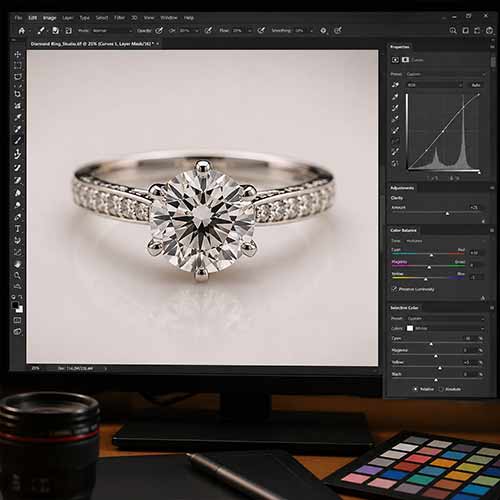The height and width of the screenshot is (500, 500).
Task: Open the Color Balance Tone dropdown
Action: [x=446, y=241]
